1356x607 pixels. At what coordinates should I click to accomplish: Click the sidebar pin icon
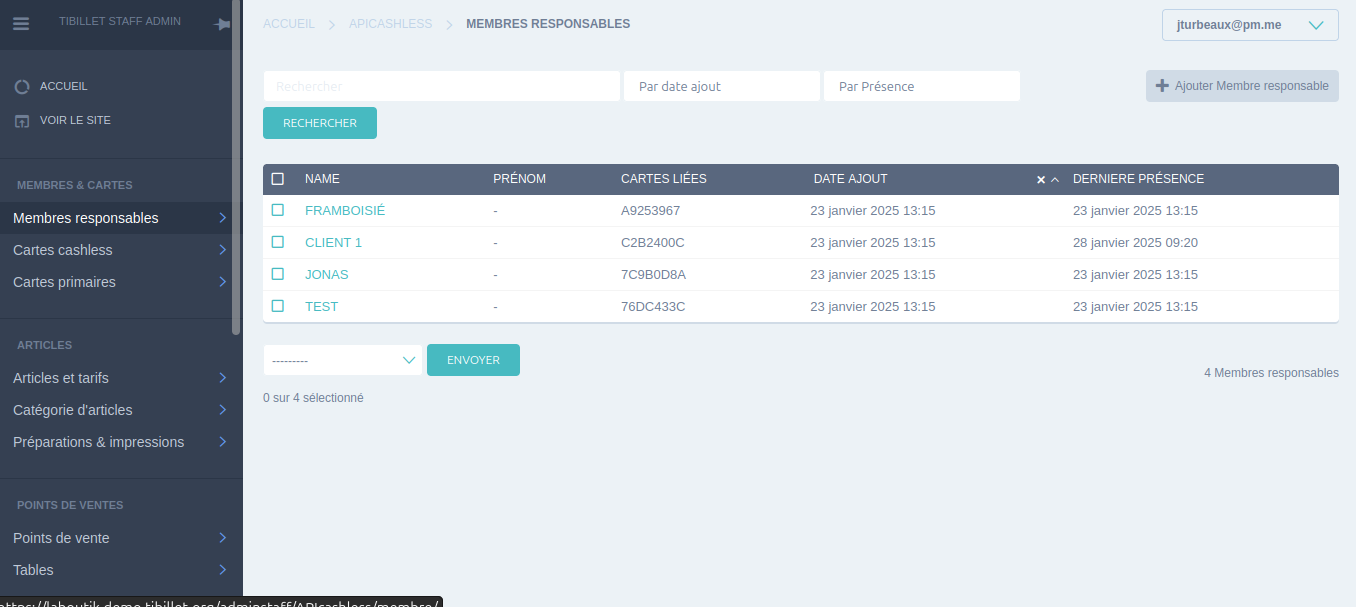coord(223,24)
